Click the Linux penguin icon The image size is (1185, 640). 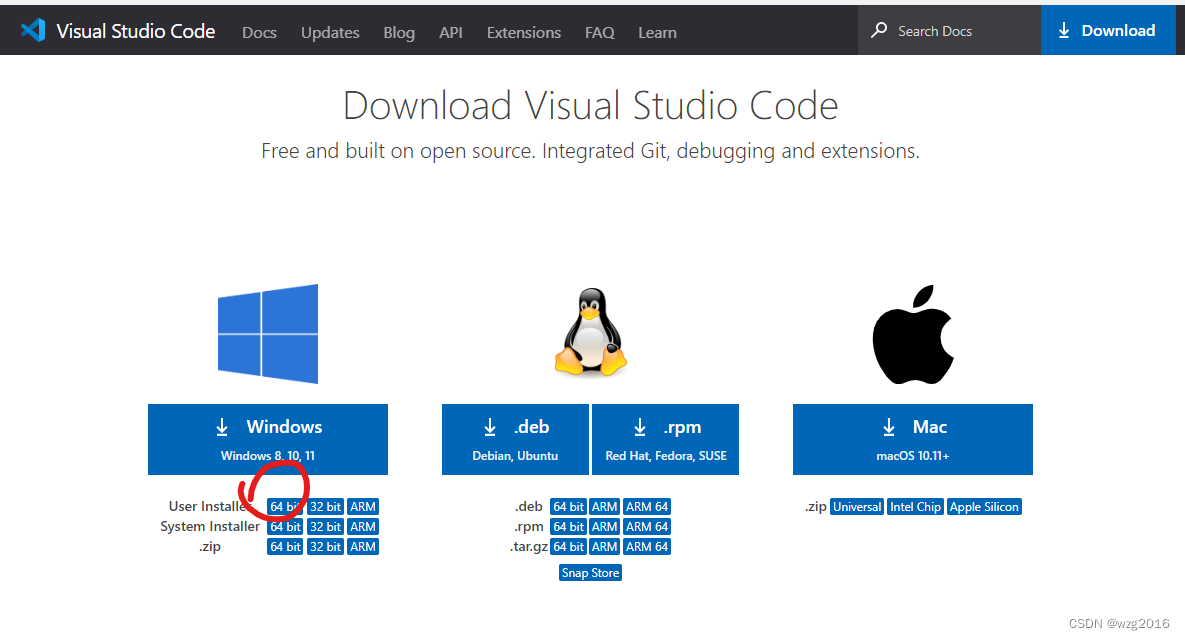click(590, 332)
